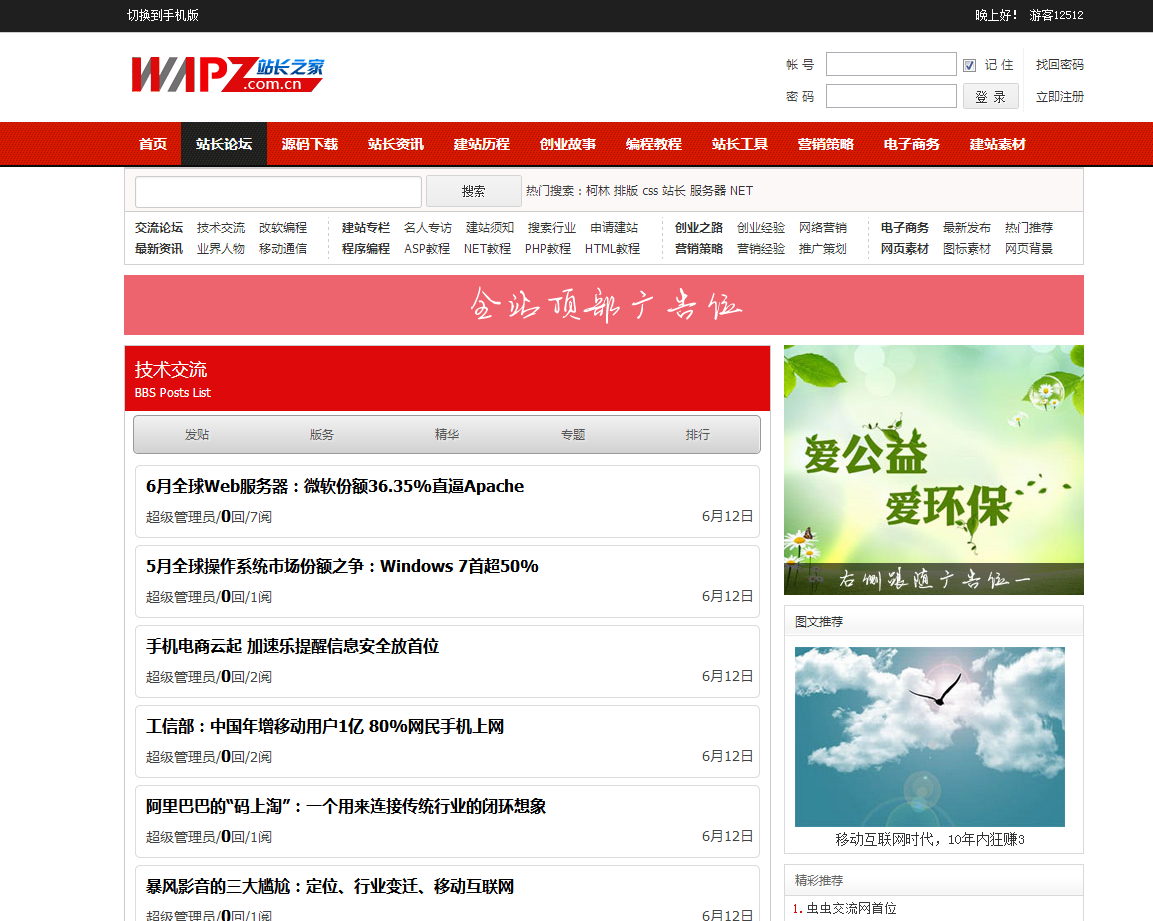Open the 找回密码 link
The image size is (1153, 921).
[x=1059, y=65]
